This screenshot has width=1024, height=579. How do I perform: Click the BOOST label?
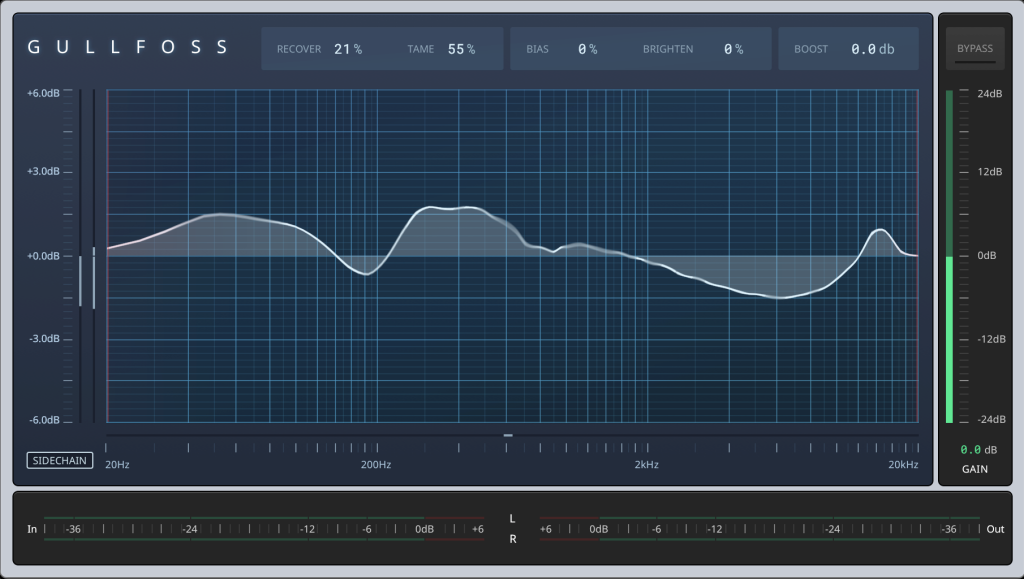[811, 49]
